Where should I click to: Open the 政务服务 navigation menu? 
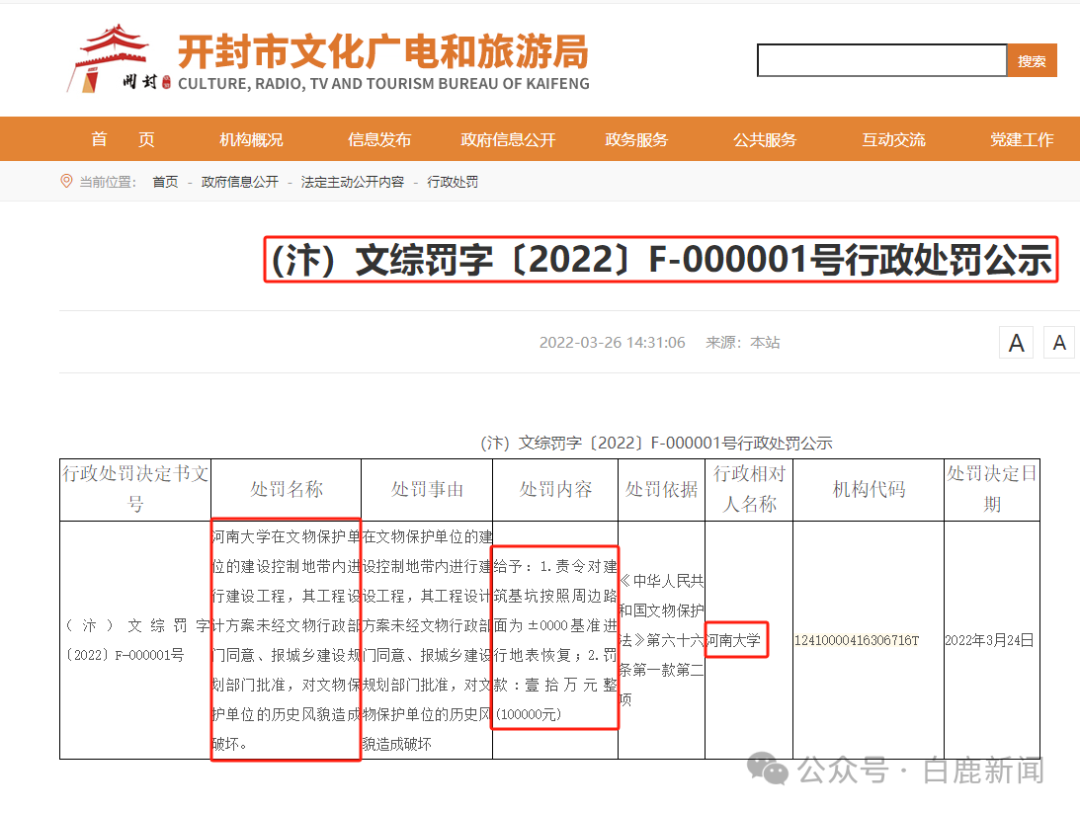pos(636,139)
